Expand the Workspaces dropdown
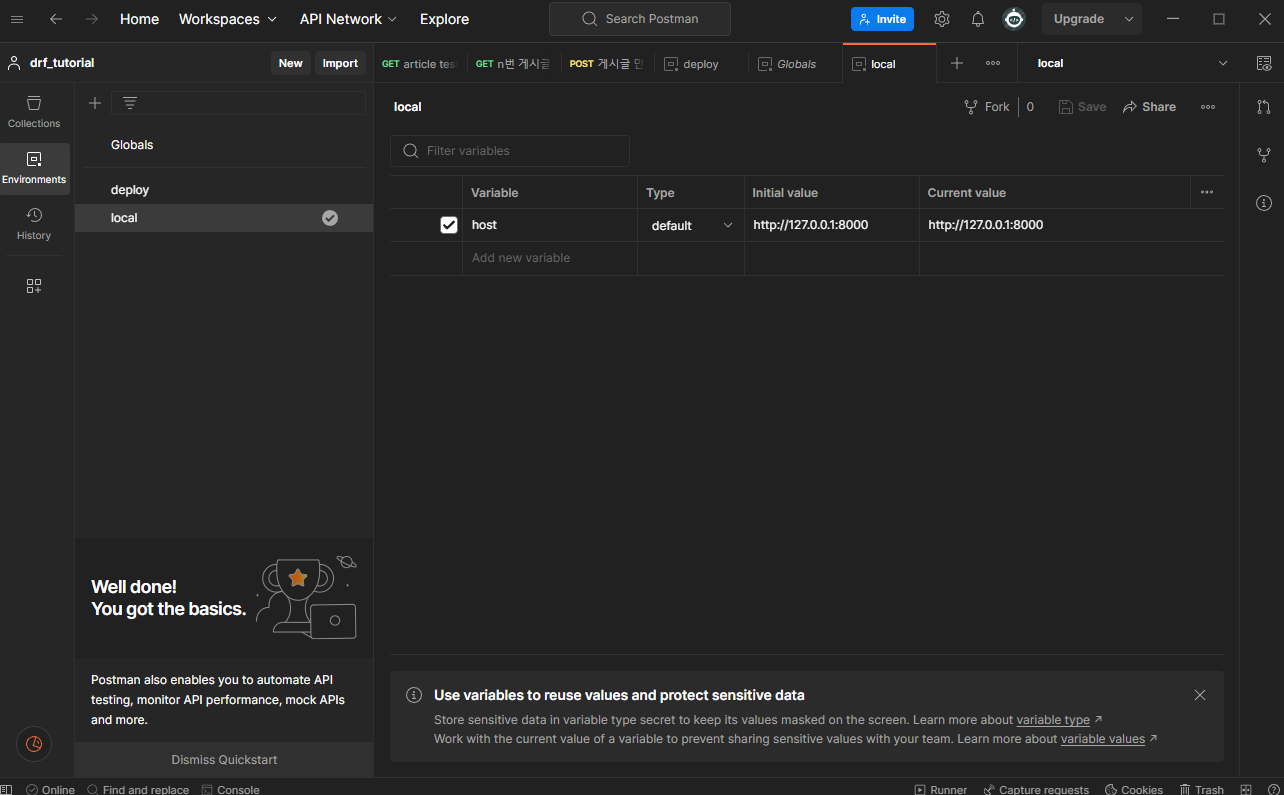Screen dimensions: 1284x795 point(228,19)
